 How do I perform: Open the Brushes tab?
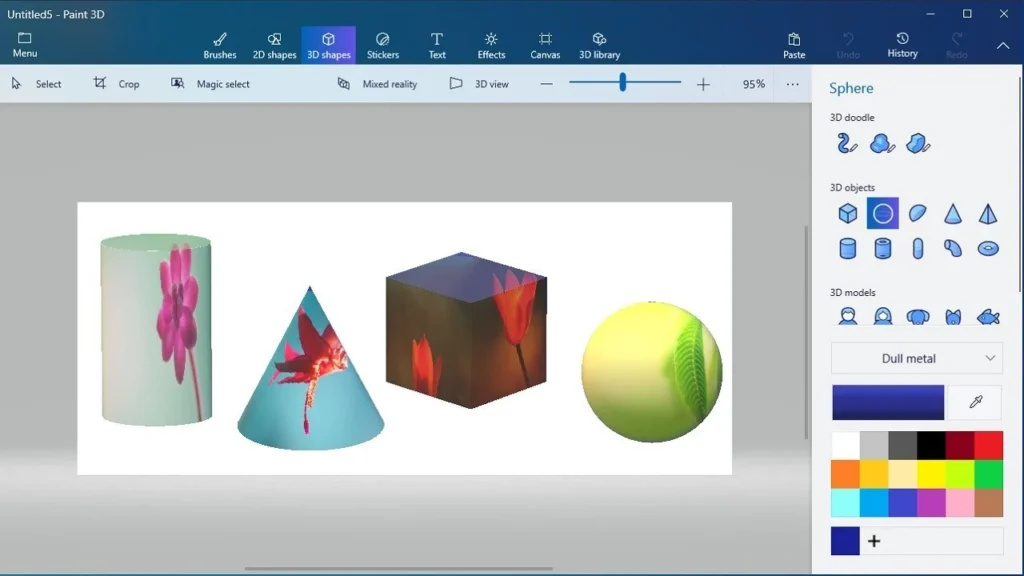coord(219,45)
